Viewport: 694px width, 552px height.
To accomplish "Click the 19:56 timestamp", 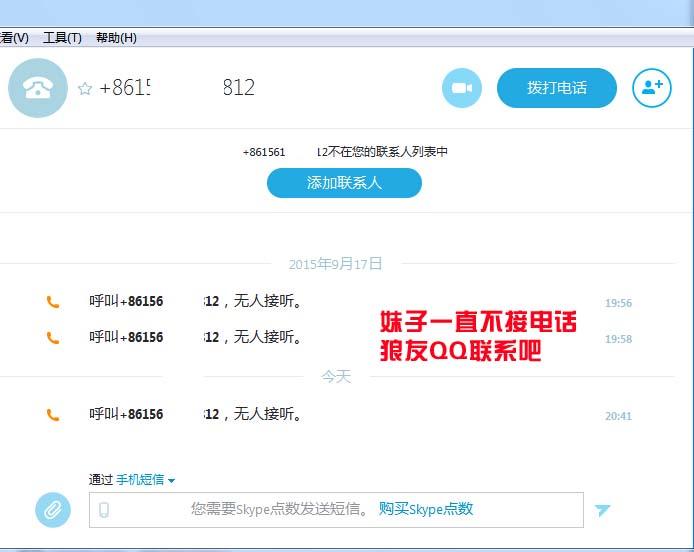I will click(x=618, y=303).
